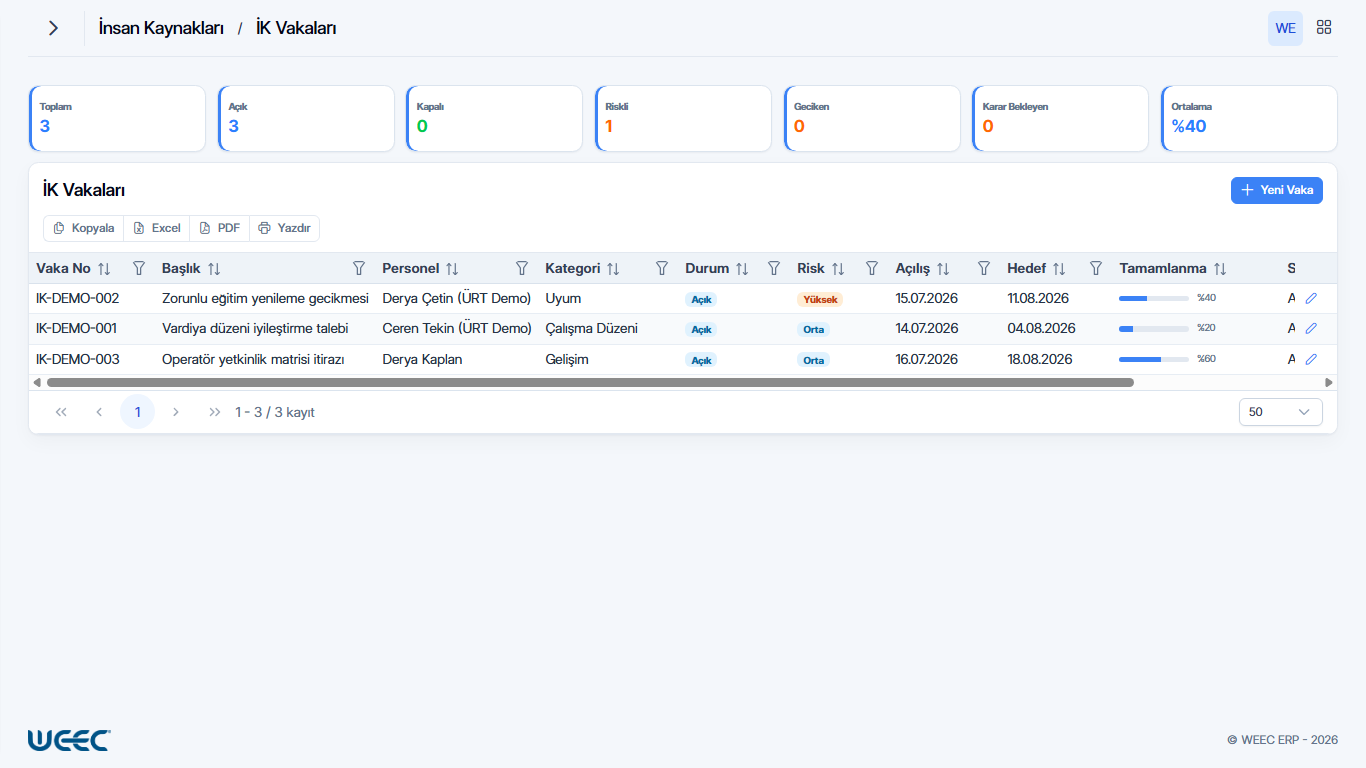Click the %40 progress bar for IK-DEMO-002

pyautogui.click(x=1154, y=298)
